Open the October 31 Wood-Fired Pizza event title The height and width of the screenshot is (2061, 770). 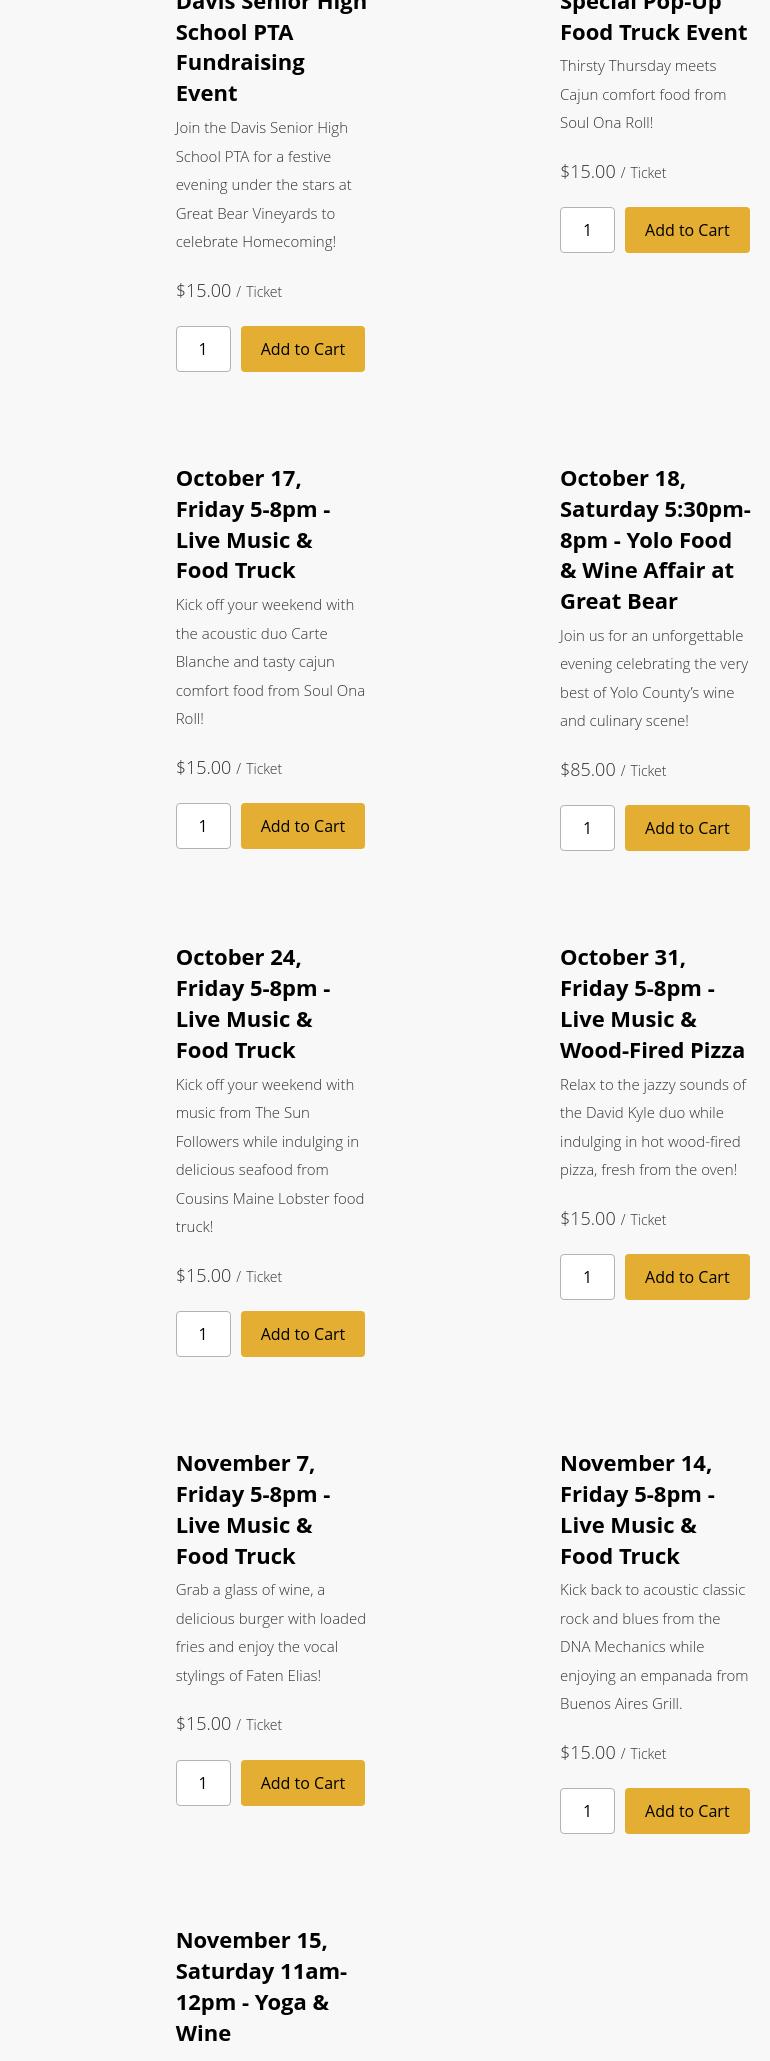pyautogui.click(x=652, y=1003)
